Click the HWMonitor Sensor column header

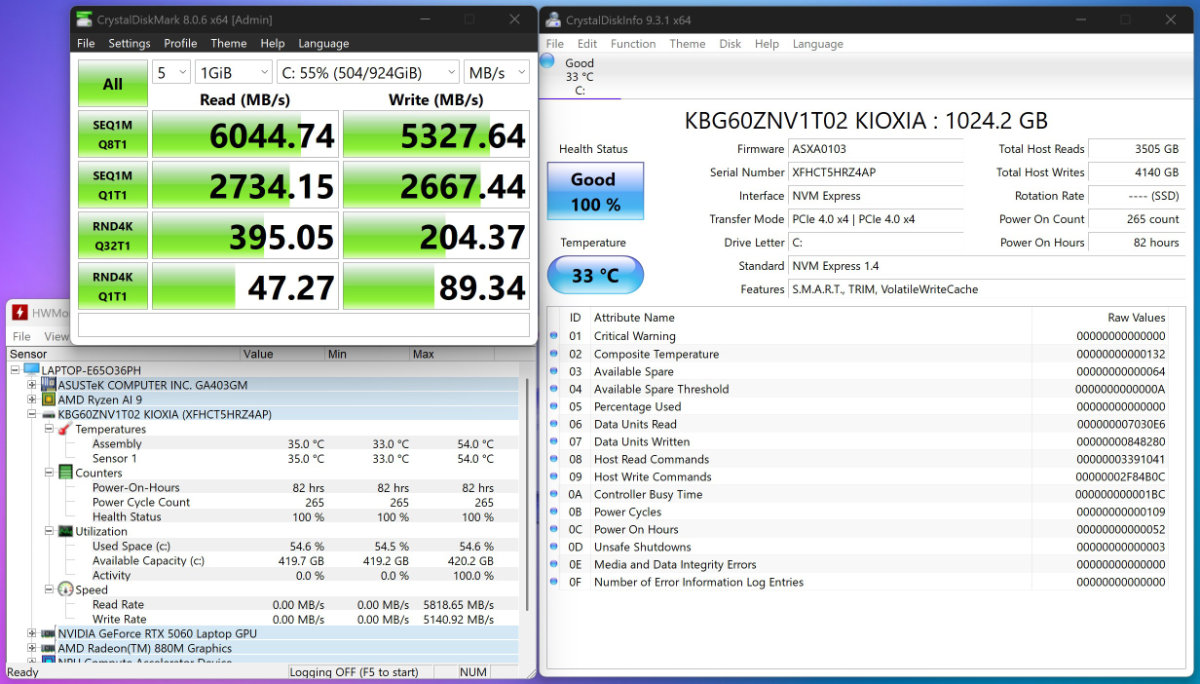(123, 354)
